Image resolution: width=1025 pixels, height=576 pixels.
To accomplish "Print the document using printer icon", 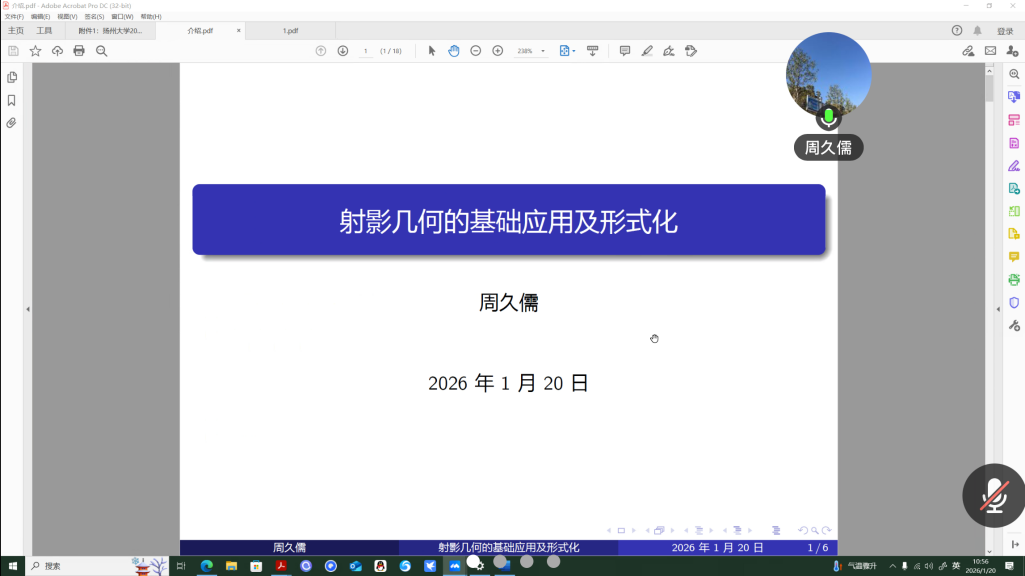I will [x=79, y=51].
